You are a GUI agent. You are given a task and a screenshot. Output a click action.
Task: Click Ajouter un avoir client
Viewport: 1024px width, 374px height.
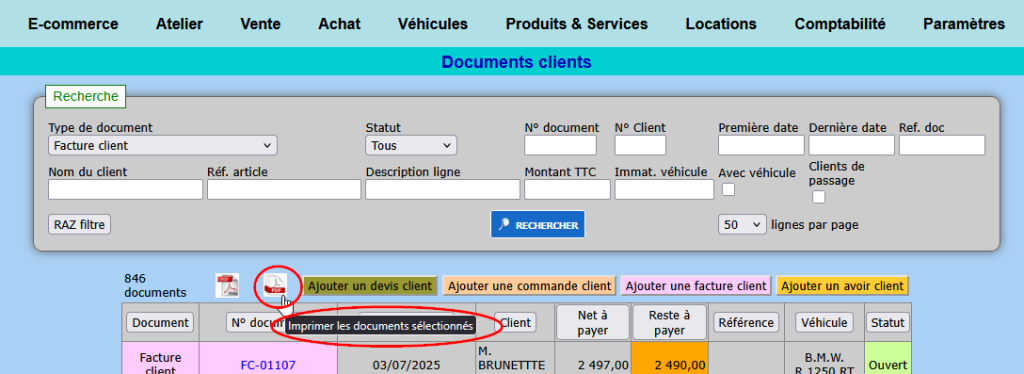click(842, 286)
